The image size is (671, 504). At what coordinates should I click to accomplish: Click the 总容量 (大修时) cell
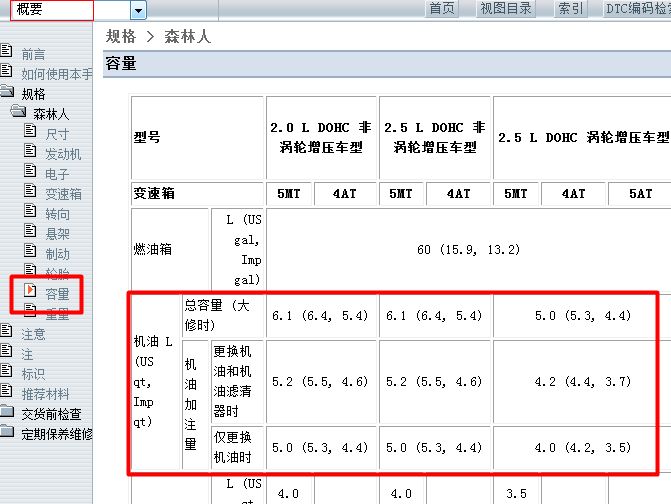click(x=223, y=316)
